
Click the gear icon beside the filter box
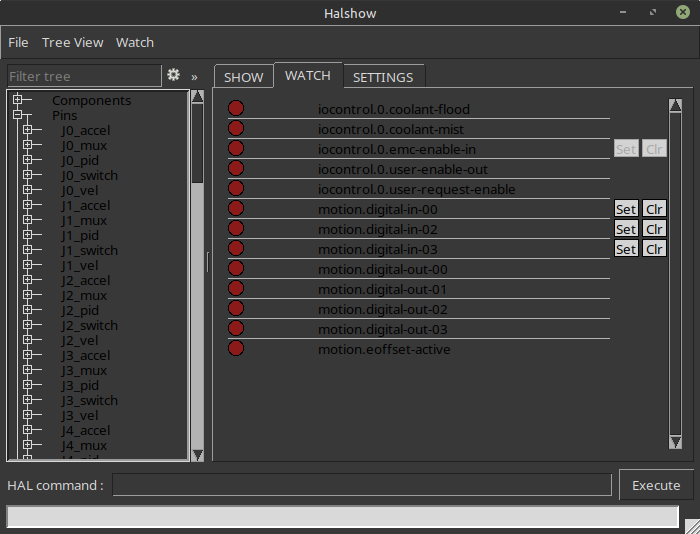(173, 75)
